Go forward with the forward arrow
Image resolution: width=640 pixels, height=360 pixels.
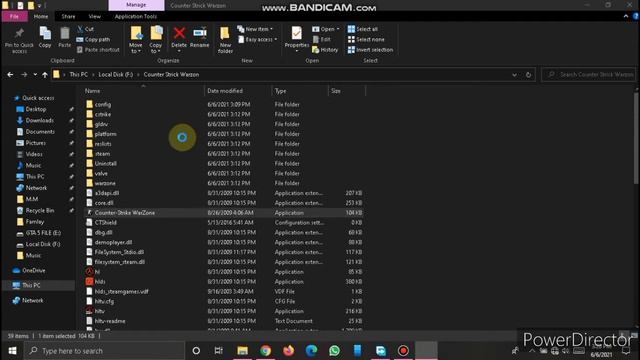(24, 75)
